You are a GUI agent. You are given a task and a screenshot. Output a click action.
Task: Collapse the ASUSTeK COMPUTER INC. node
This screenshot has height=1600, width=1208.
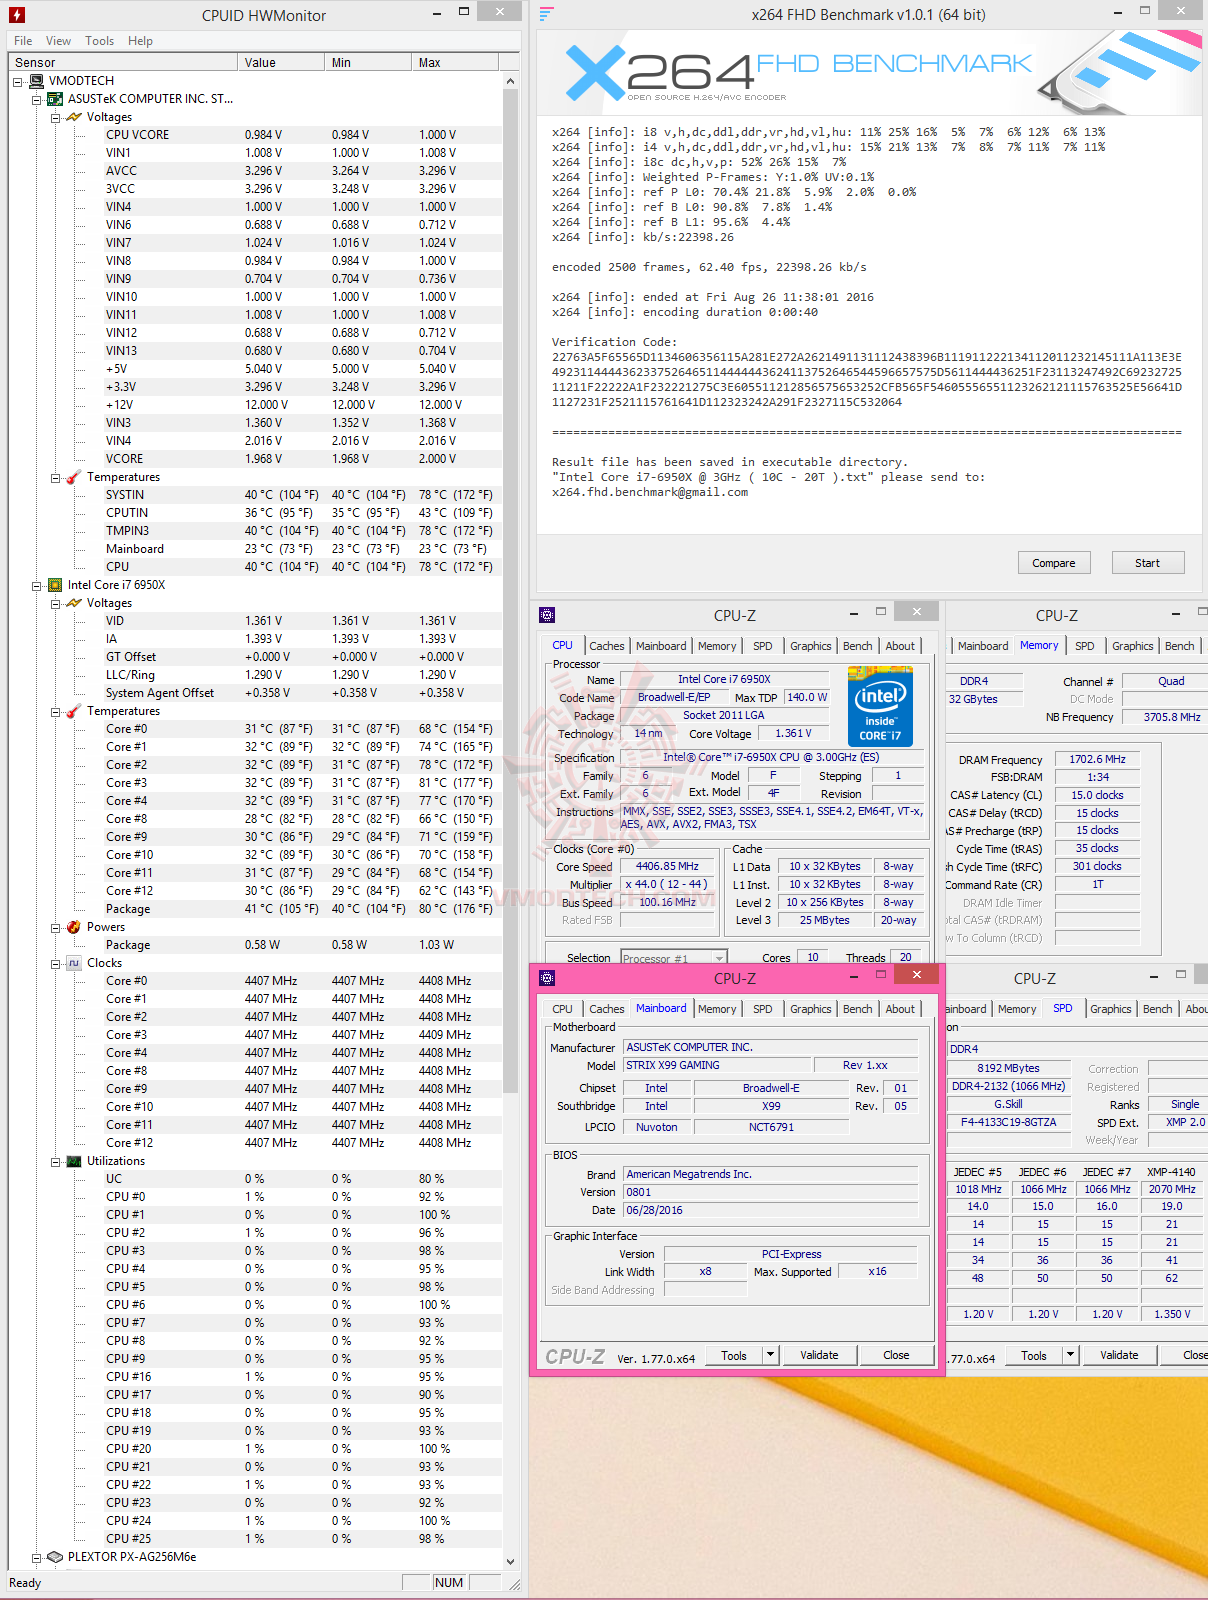pyautogui.click(x=37, y=99)
